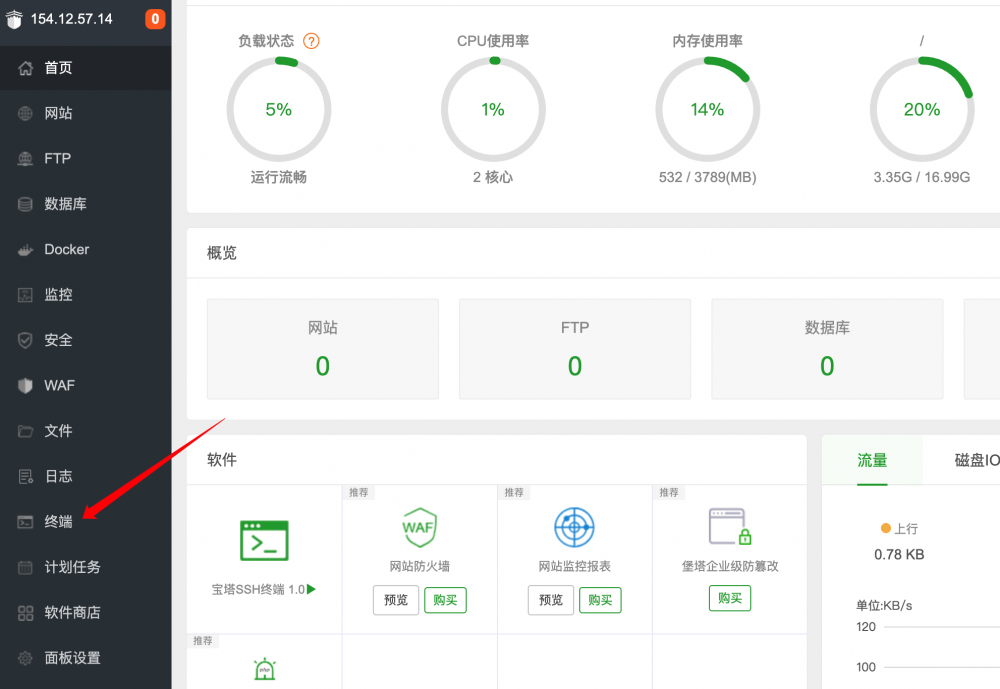Click 购买 button under 网站监控报表

point(600,600)
